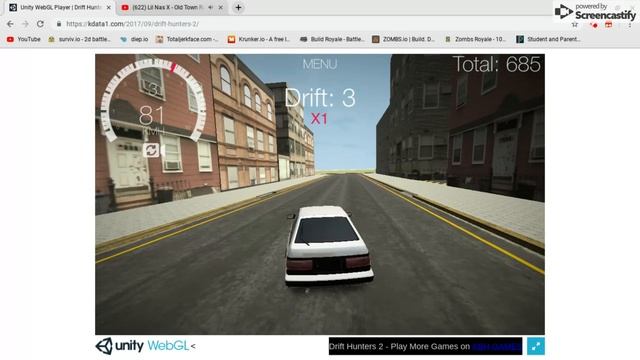
Task: Open the Totaljerkface.com bookmark
Action: point(187,39)
